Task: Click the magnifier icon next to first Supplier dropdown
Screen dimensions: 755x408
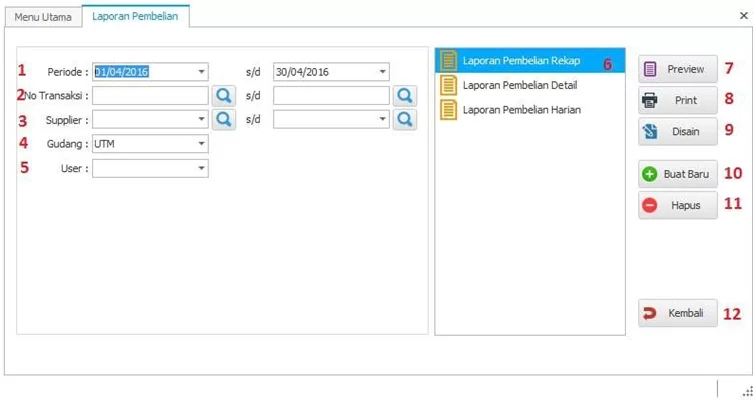Action: 223,120
